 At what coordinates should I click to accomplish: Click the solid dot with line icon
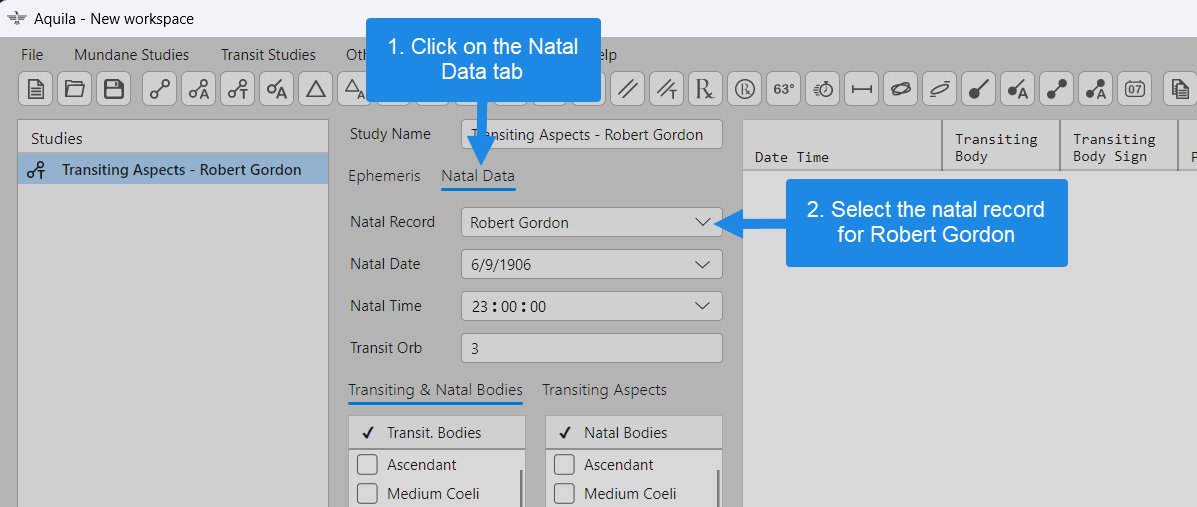979,89
